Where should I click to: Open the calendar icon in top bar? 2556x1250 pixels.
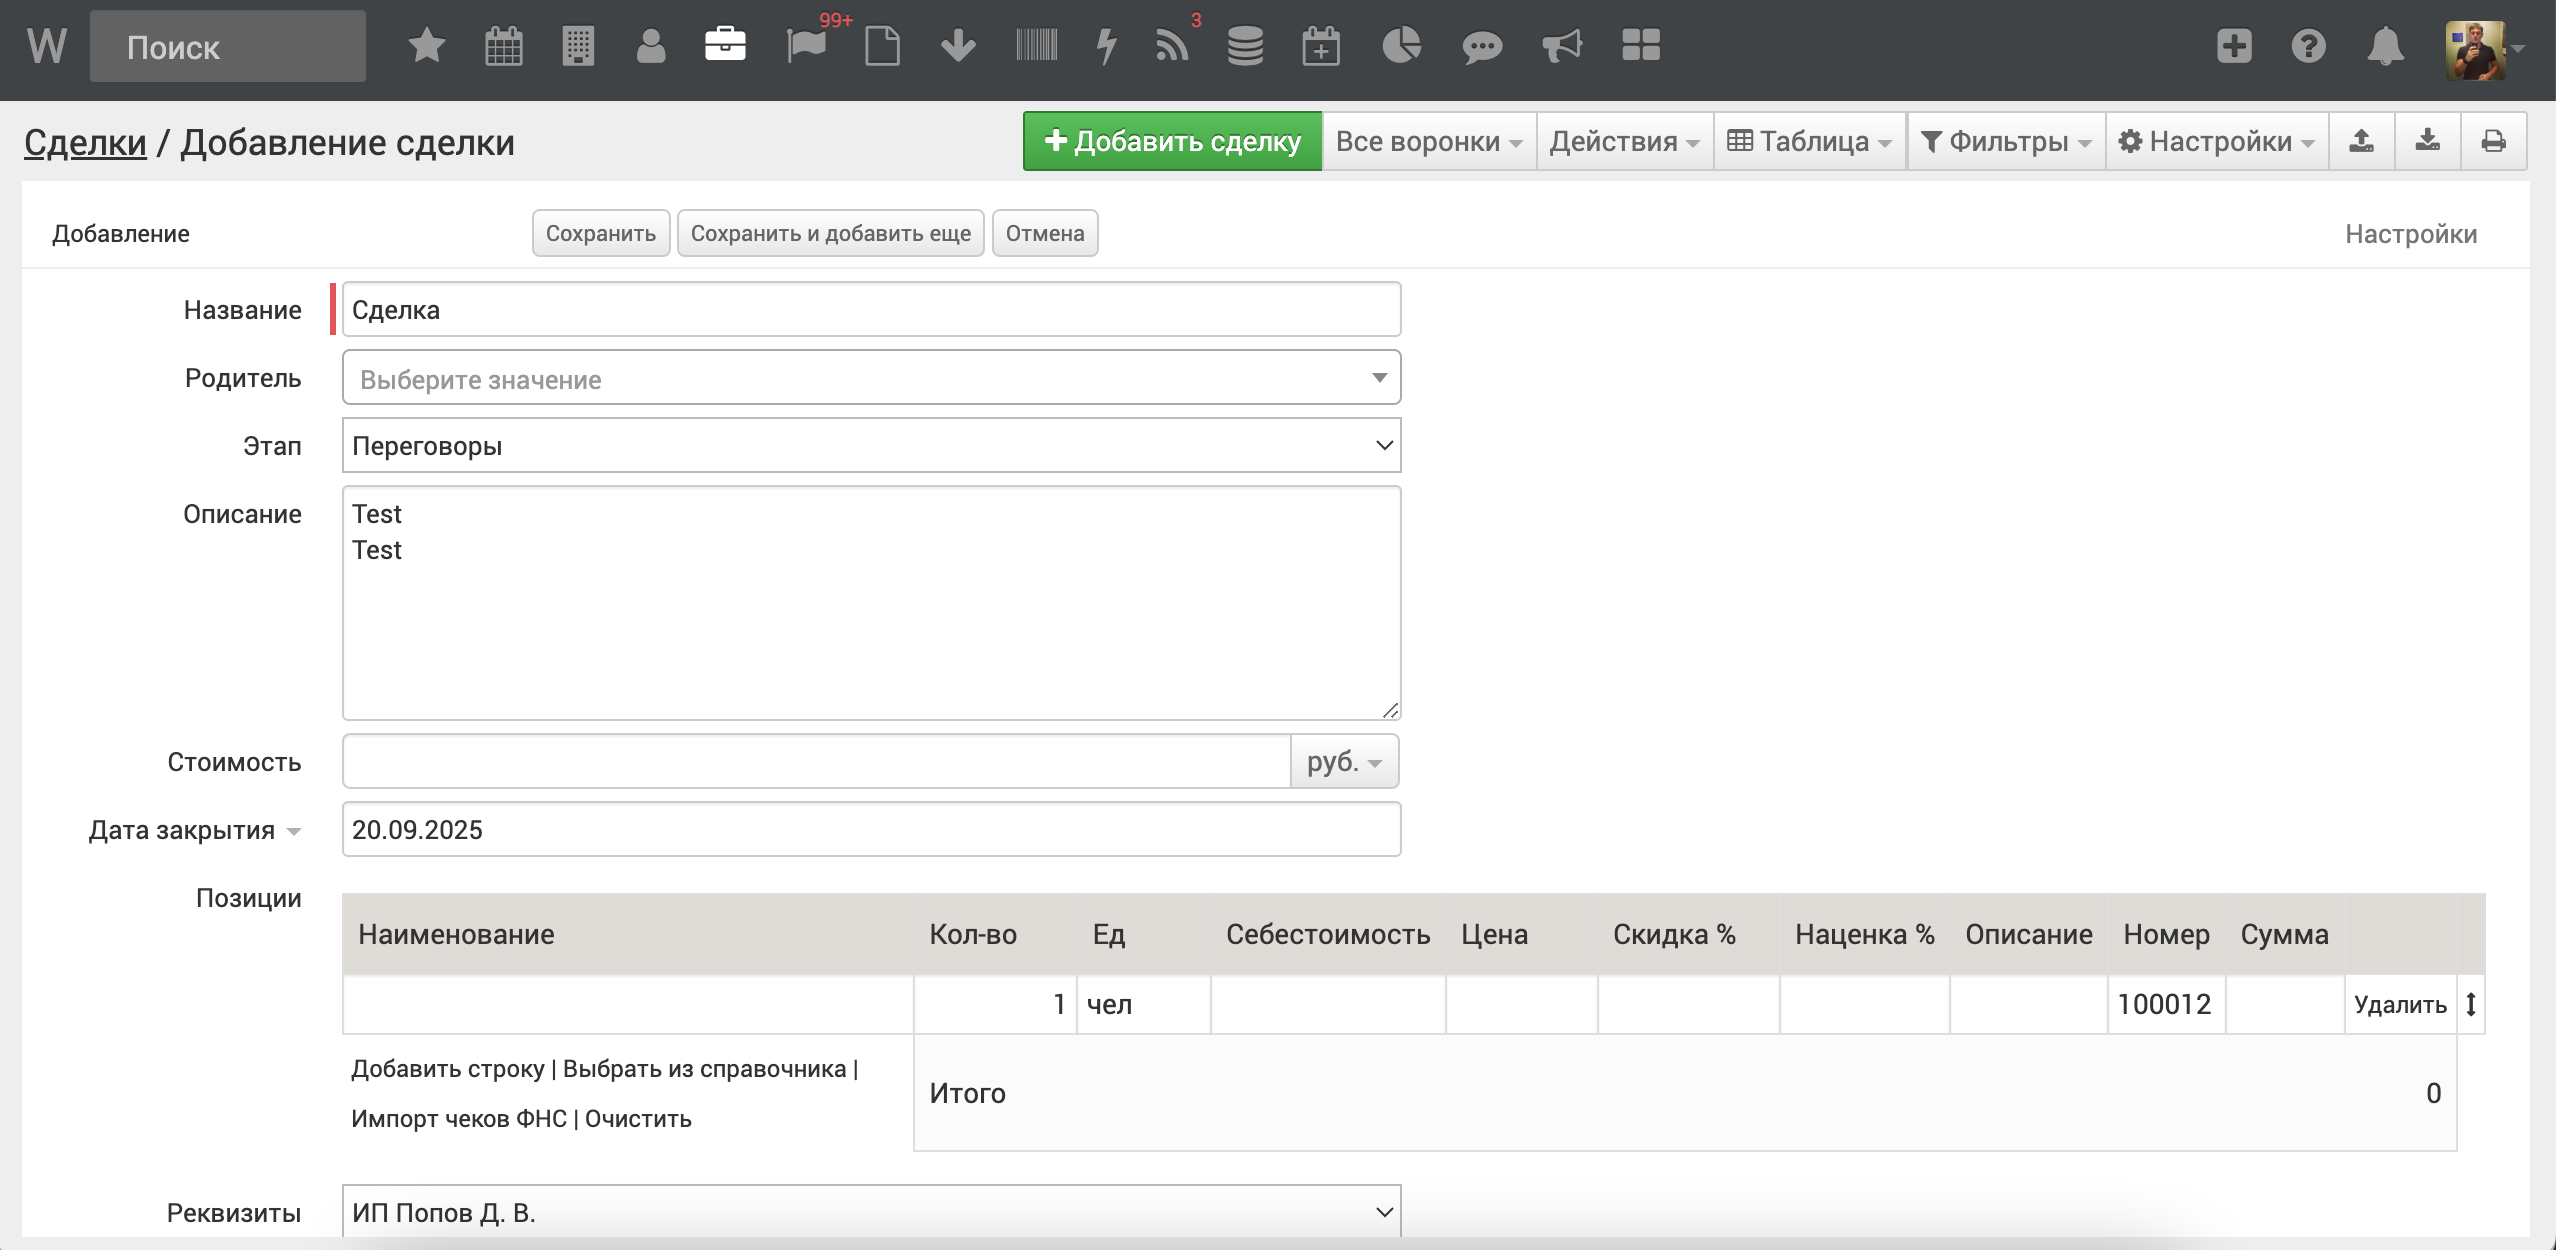coord(503,46)
